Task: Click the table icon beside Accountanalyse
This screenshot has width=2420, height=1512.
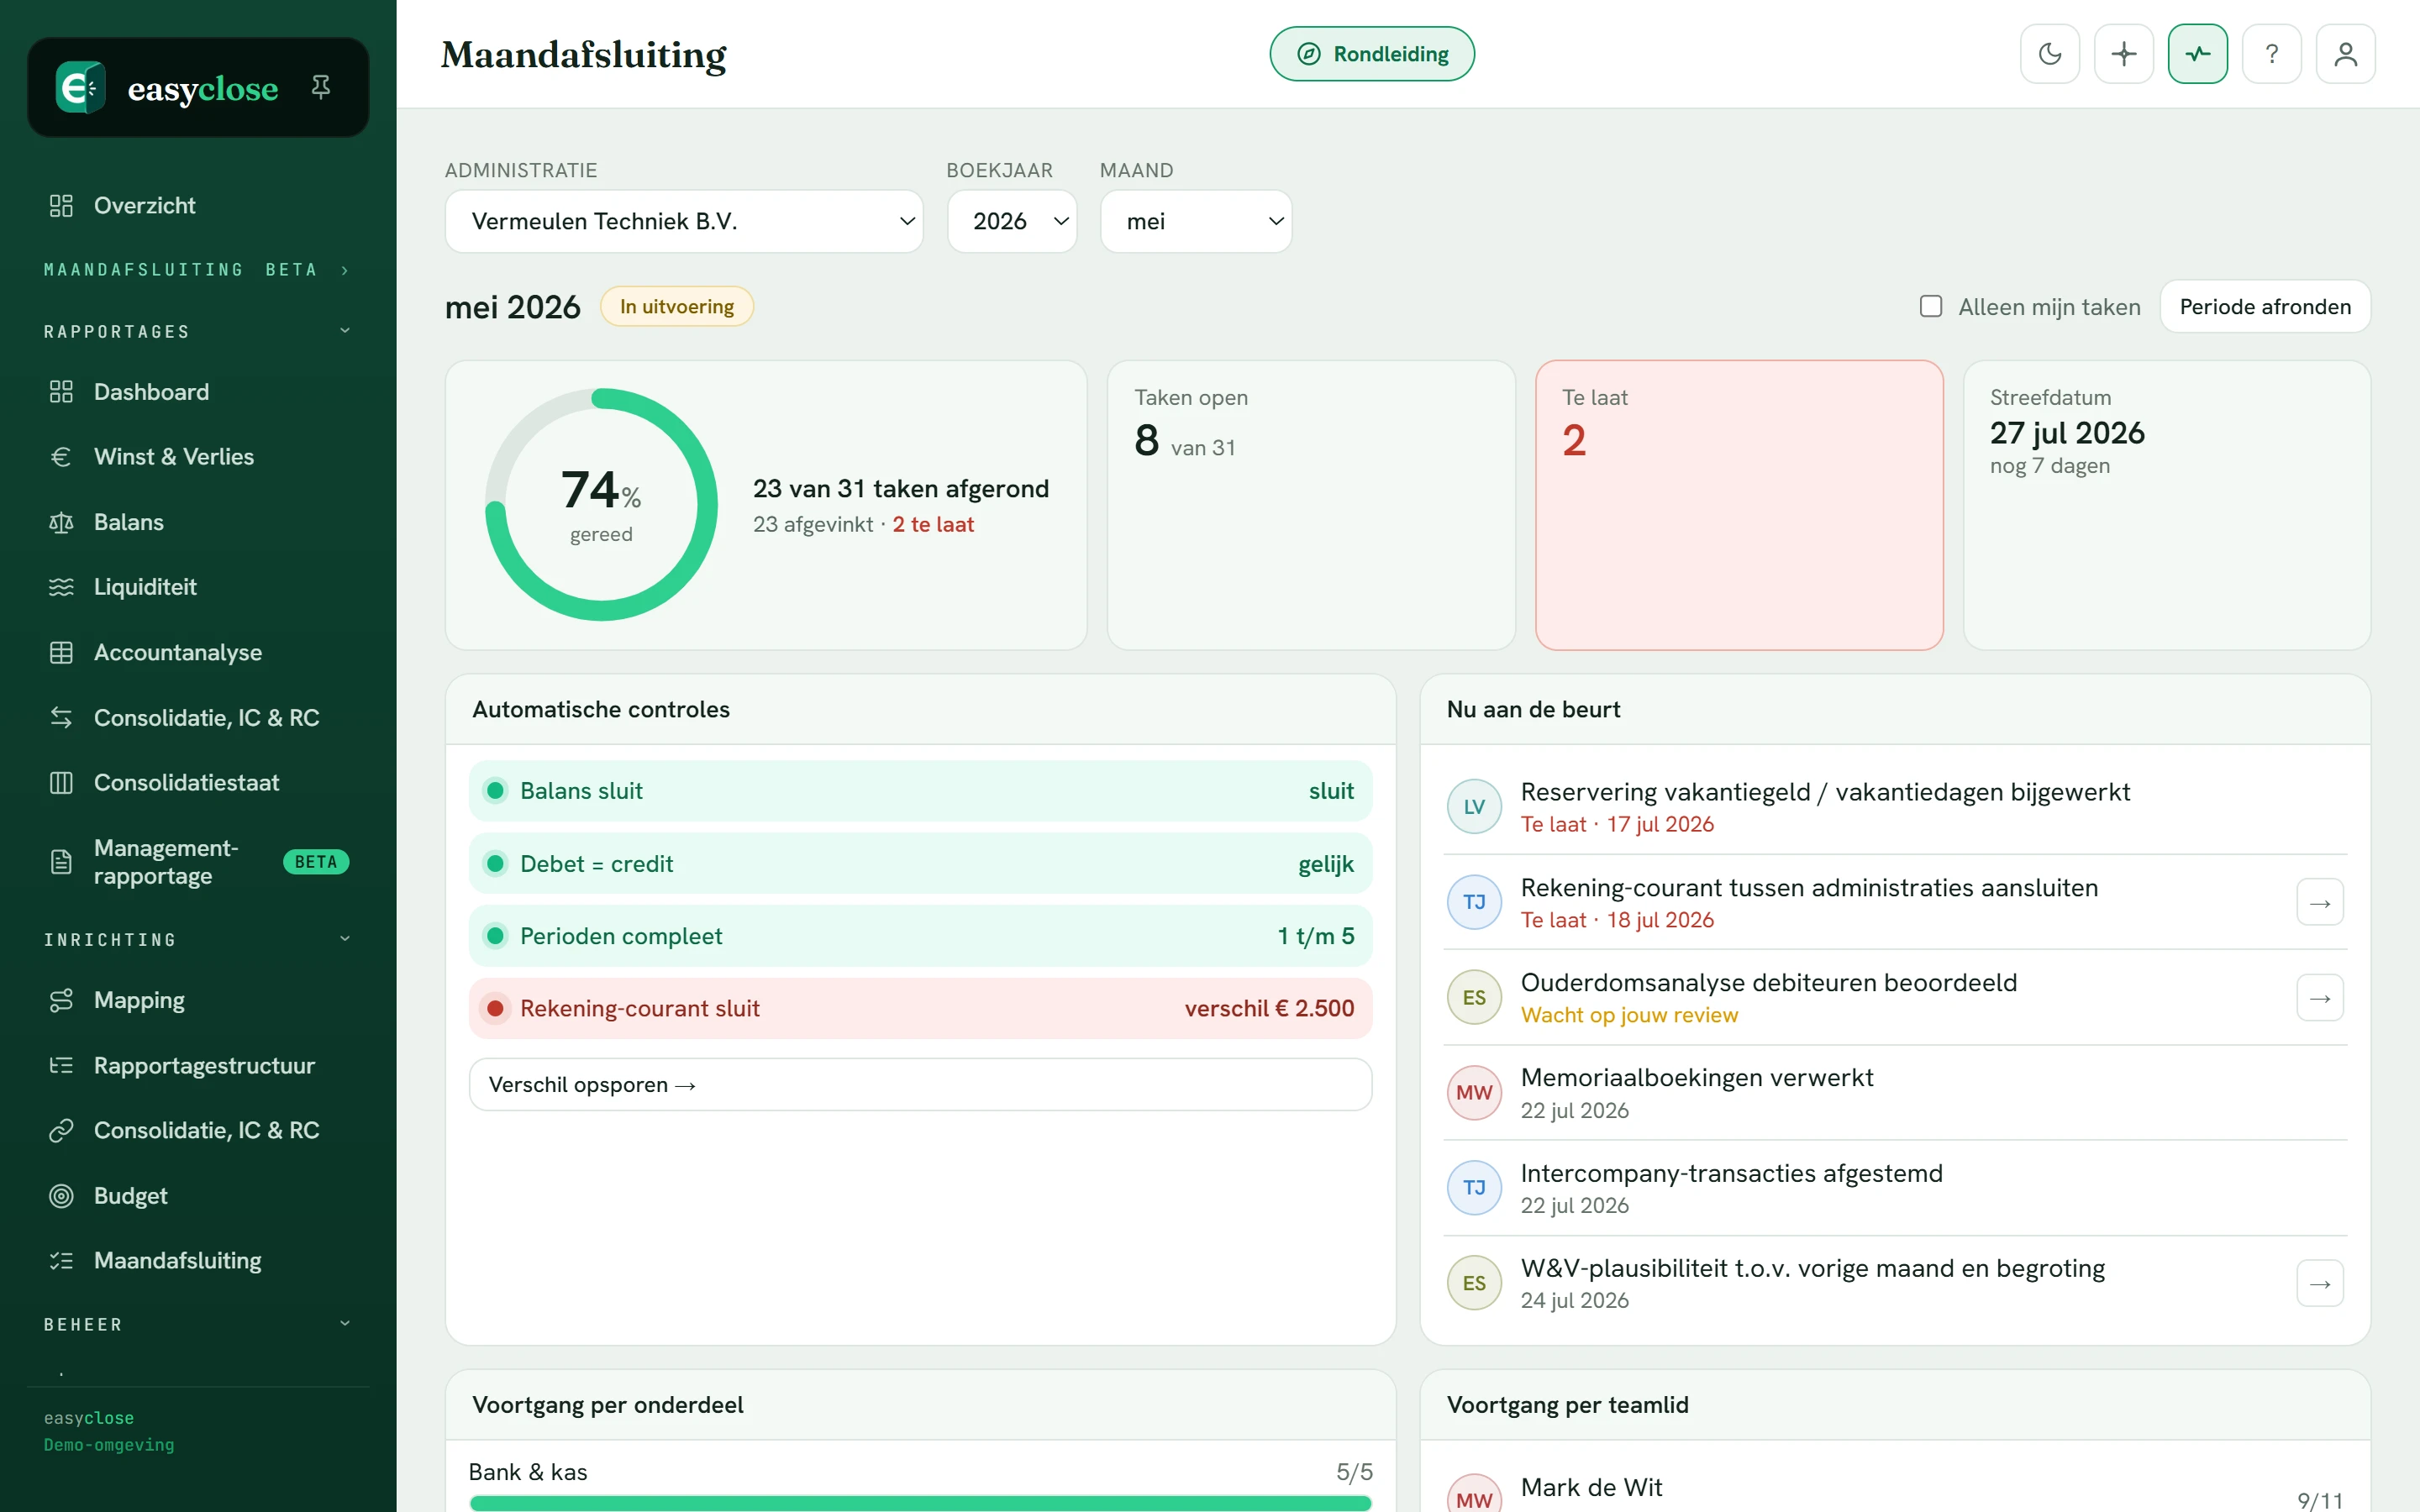Action: 61,653
